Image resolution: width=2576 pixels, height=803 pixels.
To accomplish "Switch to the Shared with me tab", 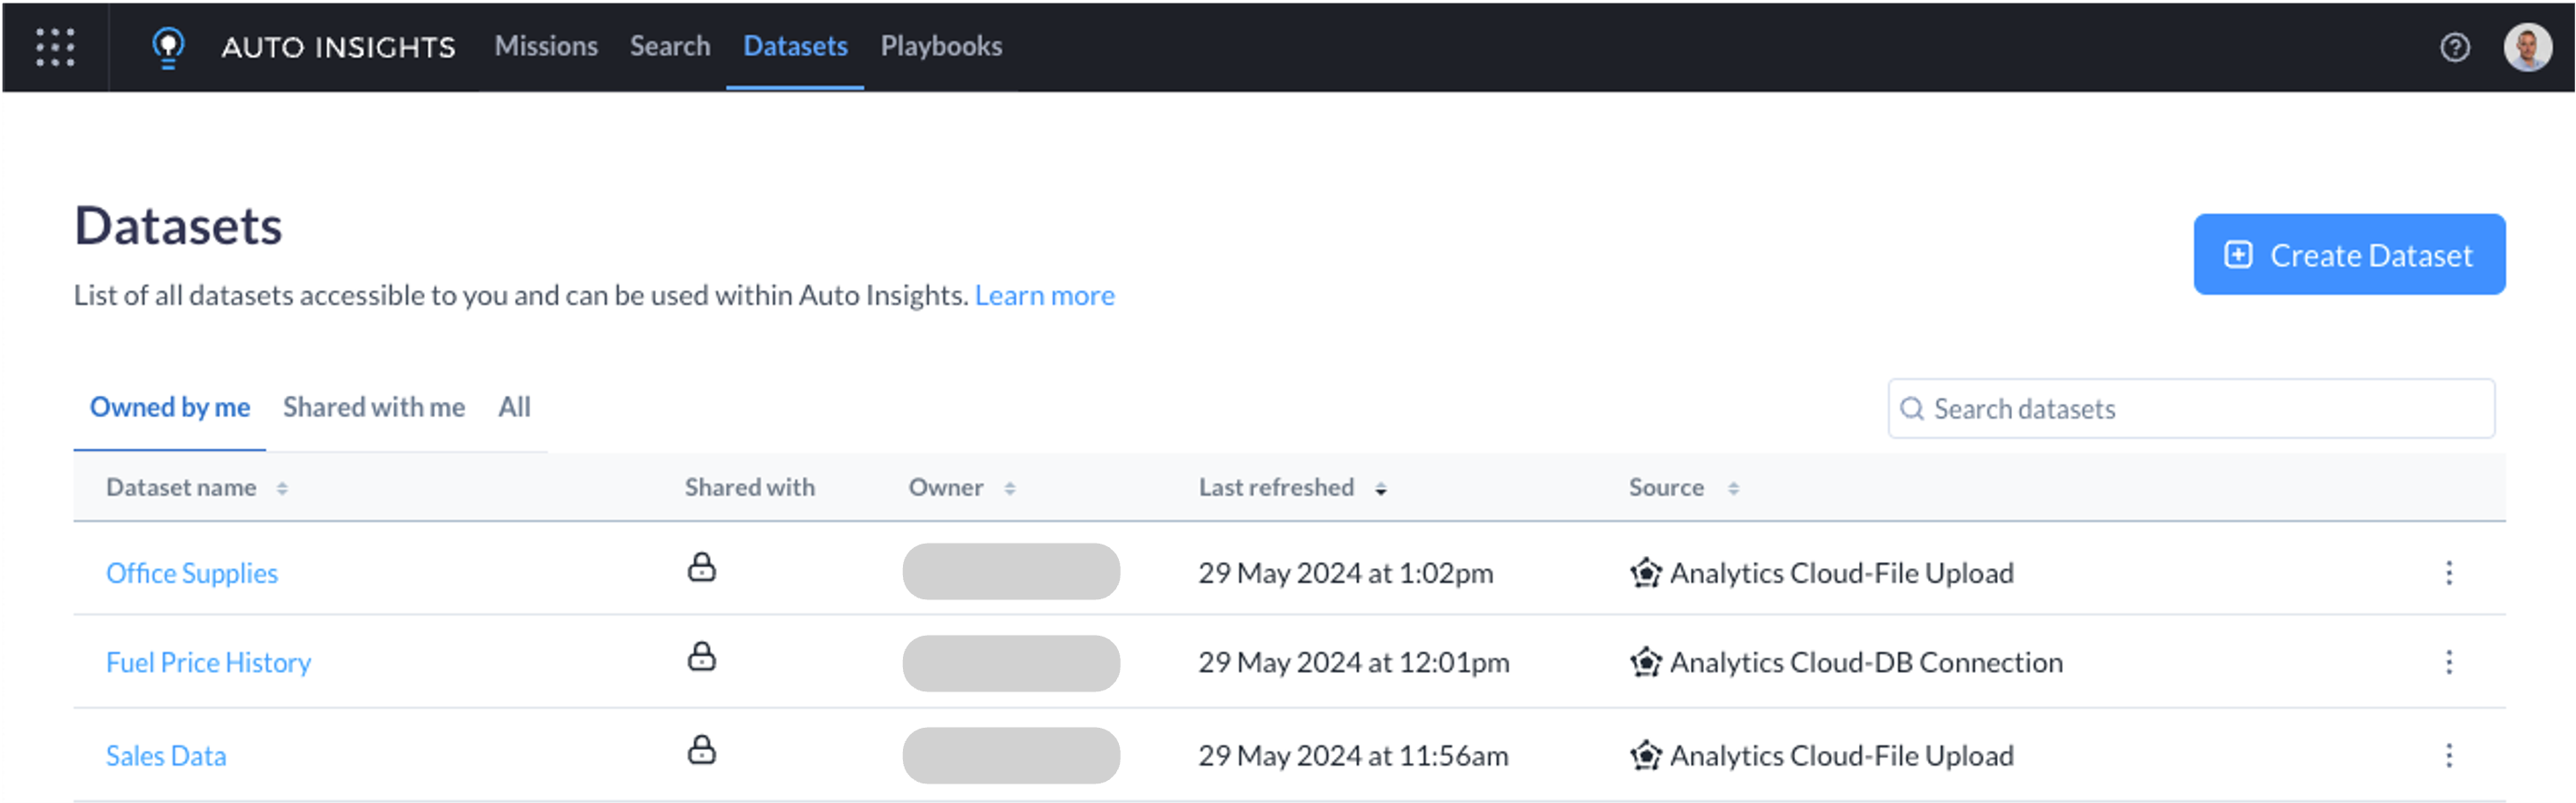I will 373,407.
